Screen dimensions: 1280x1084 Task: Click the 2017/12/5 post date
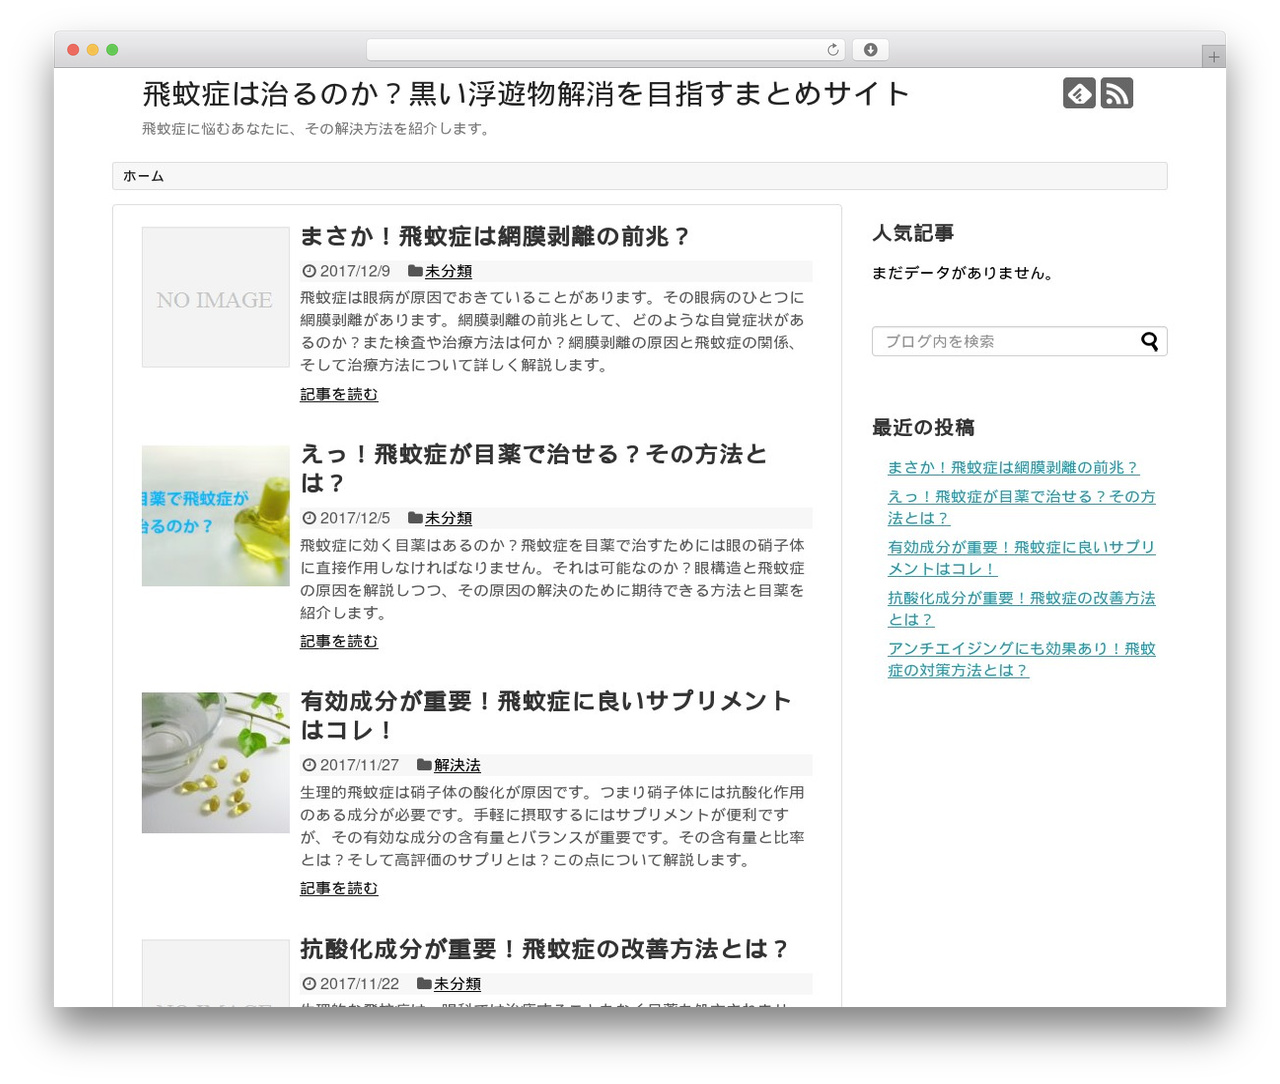355,518
